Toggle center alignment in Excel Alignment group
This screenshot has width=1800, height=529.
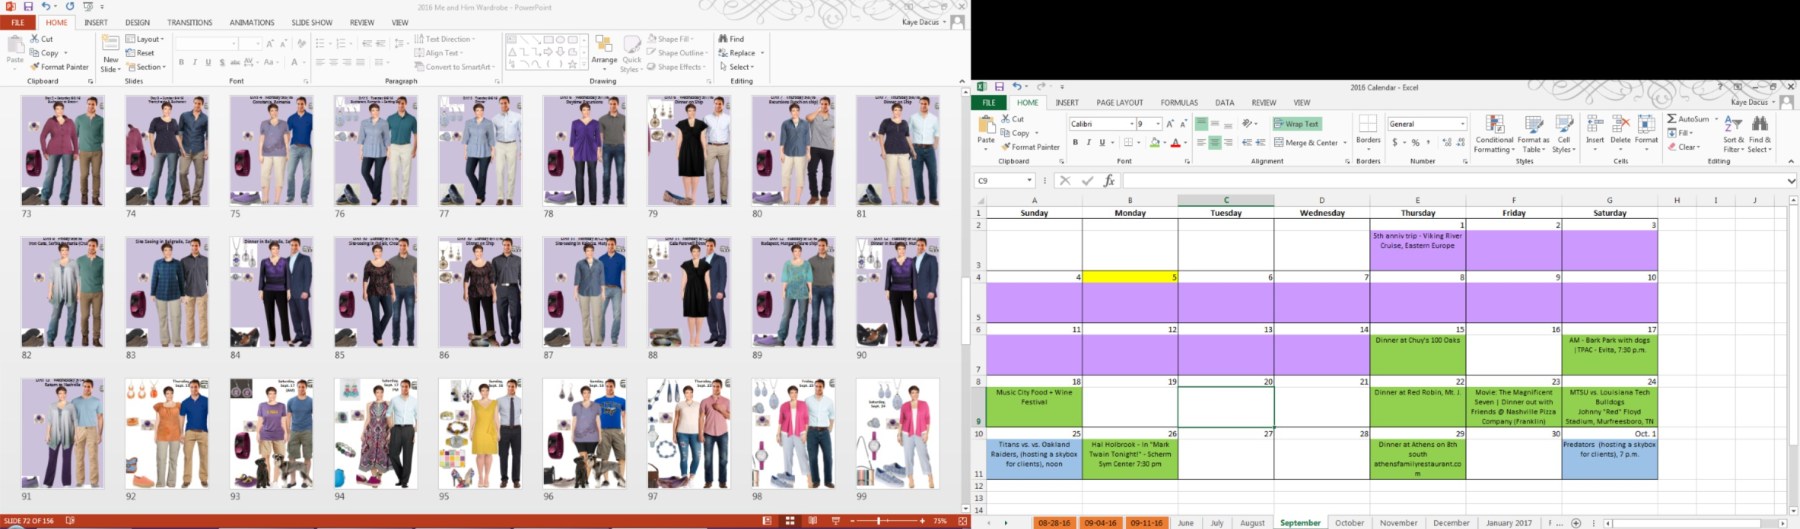click(x=1215, y=143)
